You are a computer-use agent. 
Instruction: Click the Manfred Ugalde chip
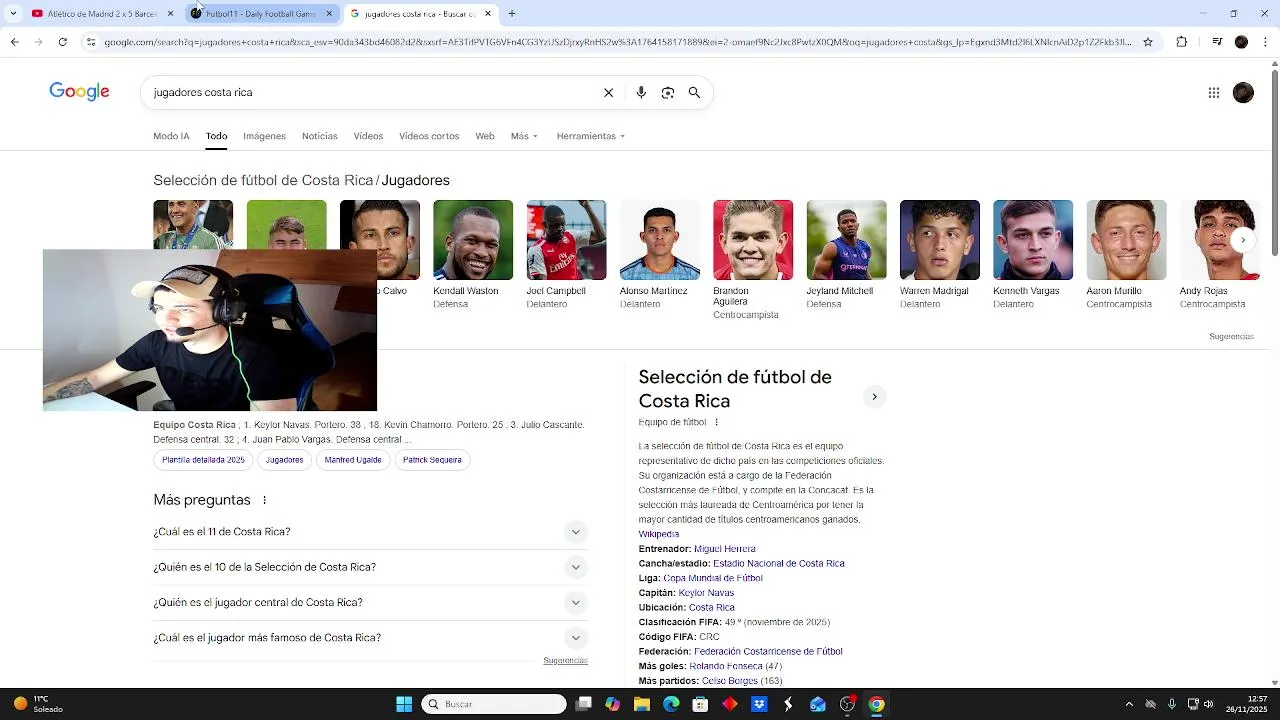point(353,460)
